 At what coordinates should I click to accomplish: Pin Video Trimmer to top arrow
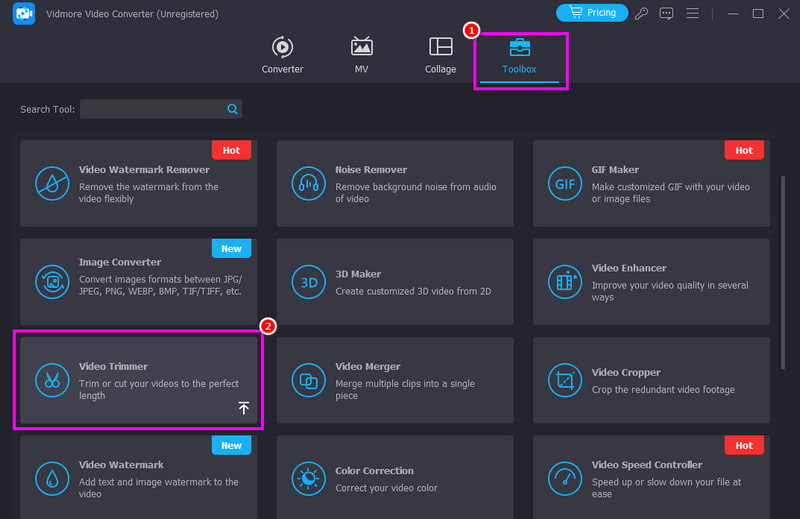pyautogui.click(x=244, y=408)
